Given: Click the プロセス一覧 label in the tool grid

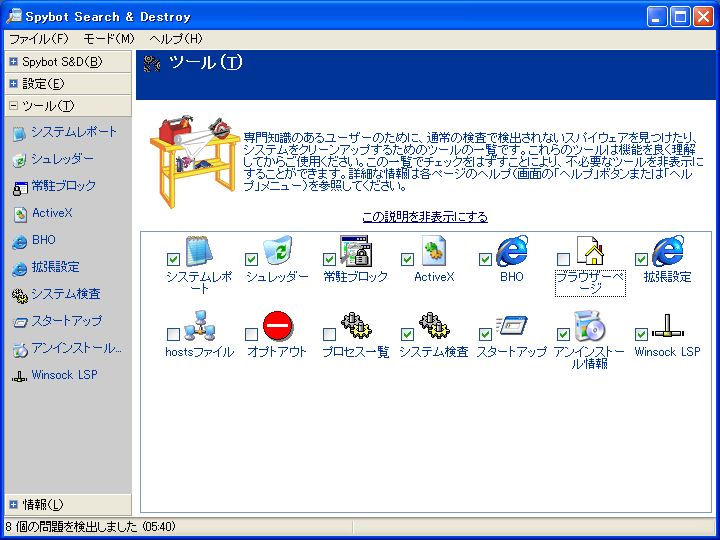Looking at the screenshot, I should (356, 352).
